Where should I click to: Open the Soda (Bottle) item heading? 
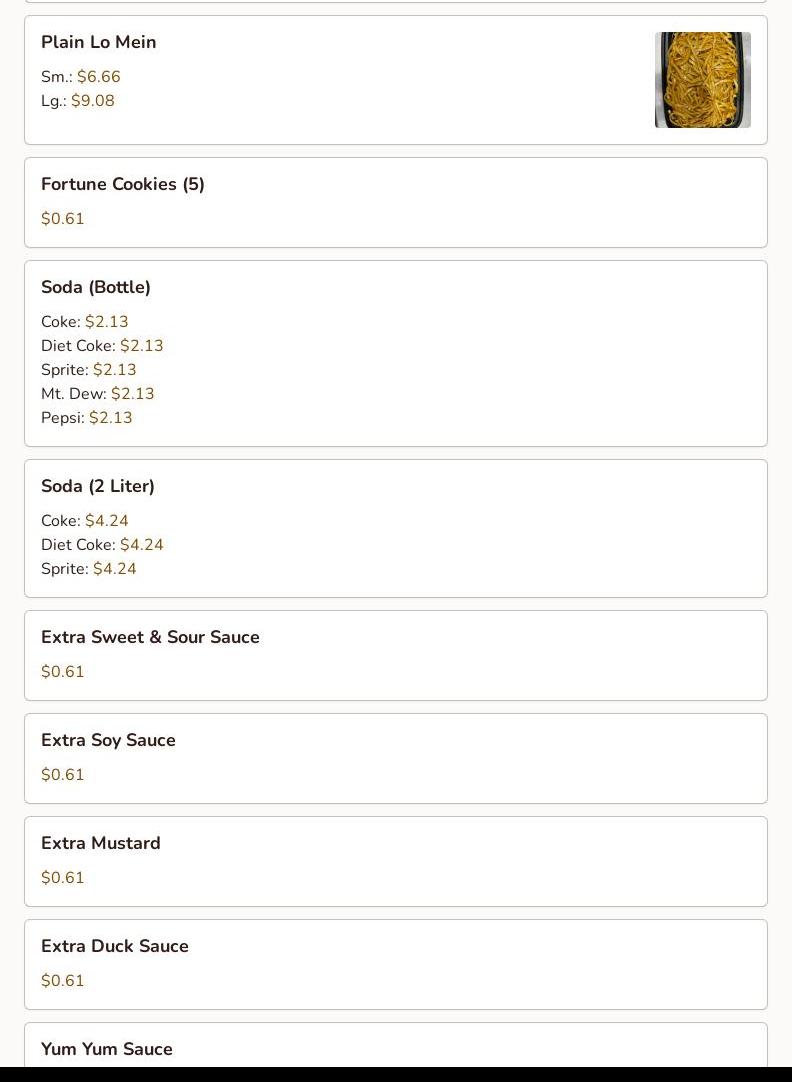pos(96,287)
